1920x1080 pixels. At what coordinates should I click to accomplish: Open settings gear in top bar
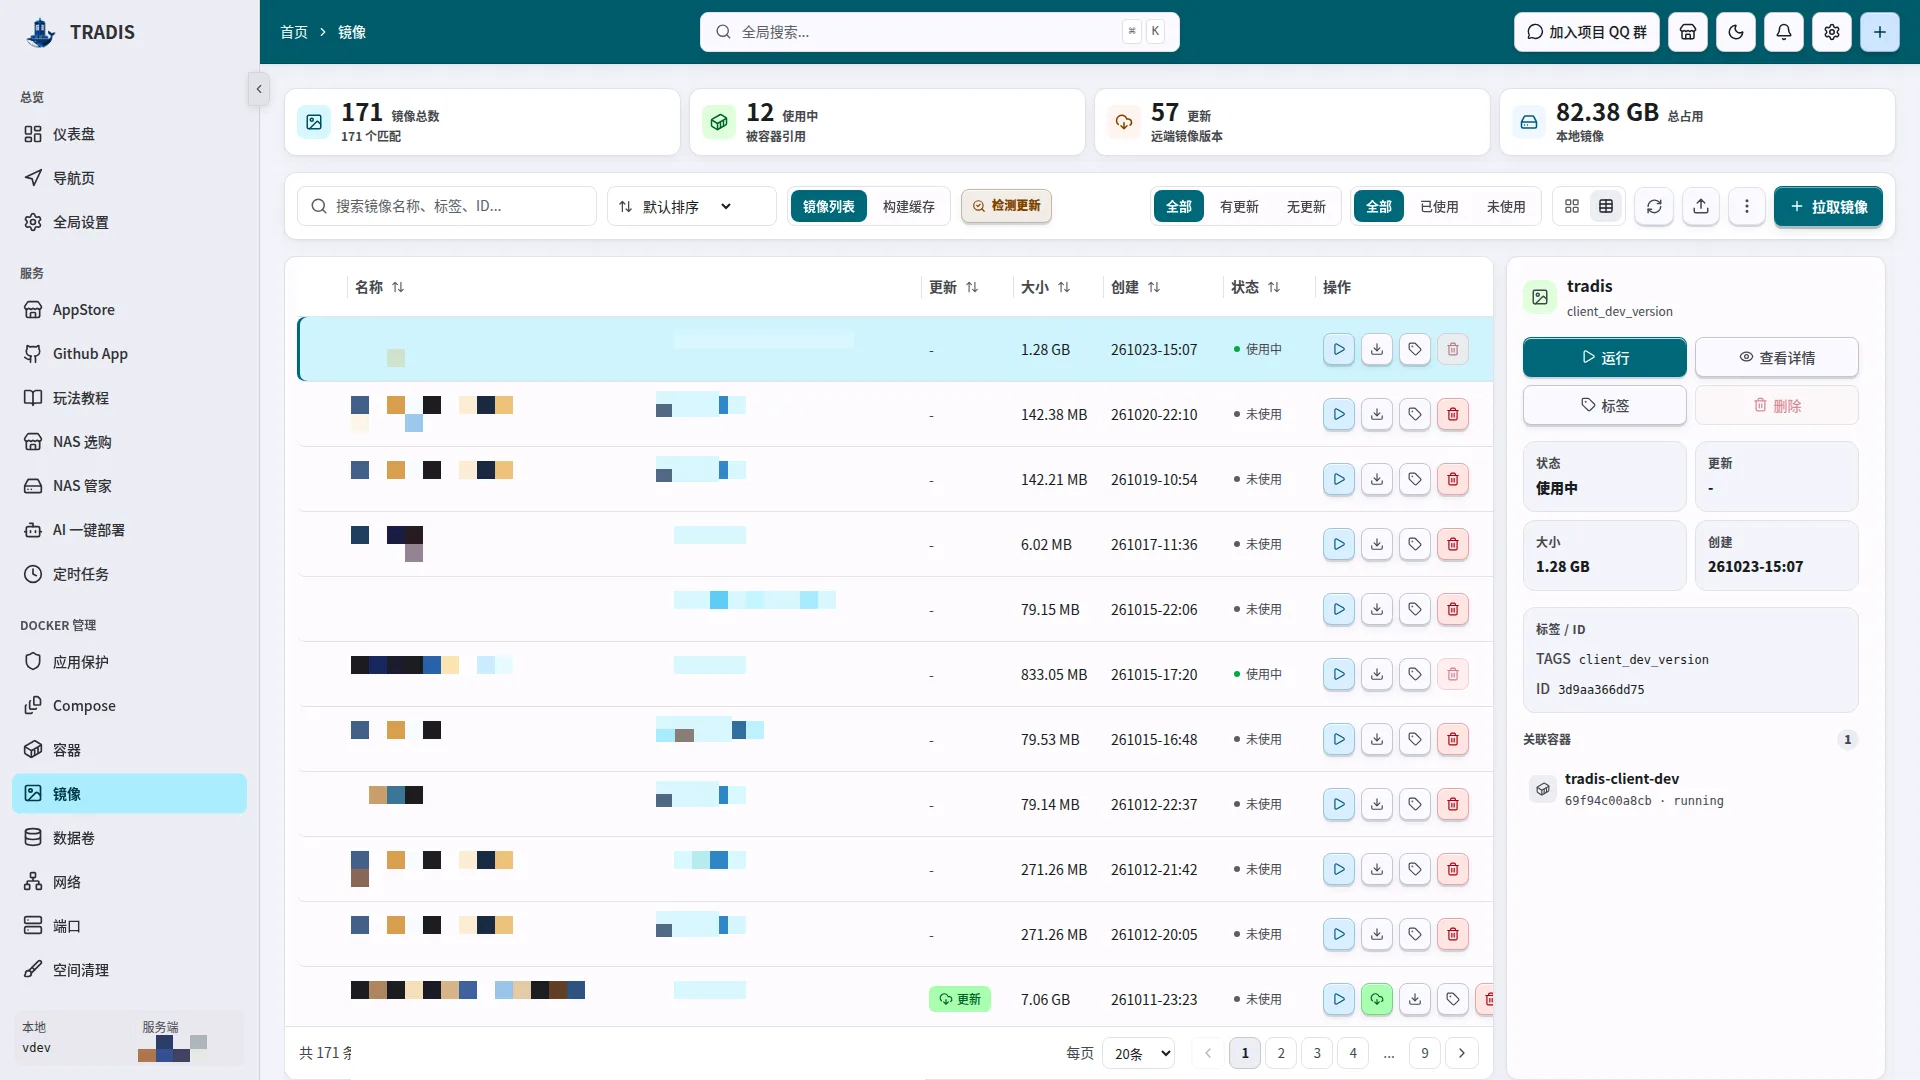(1831, 32)
